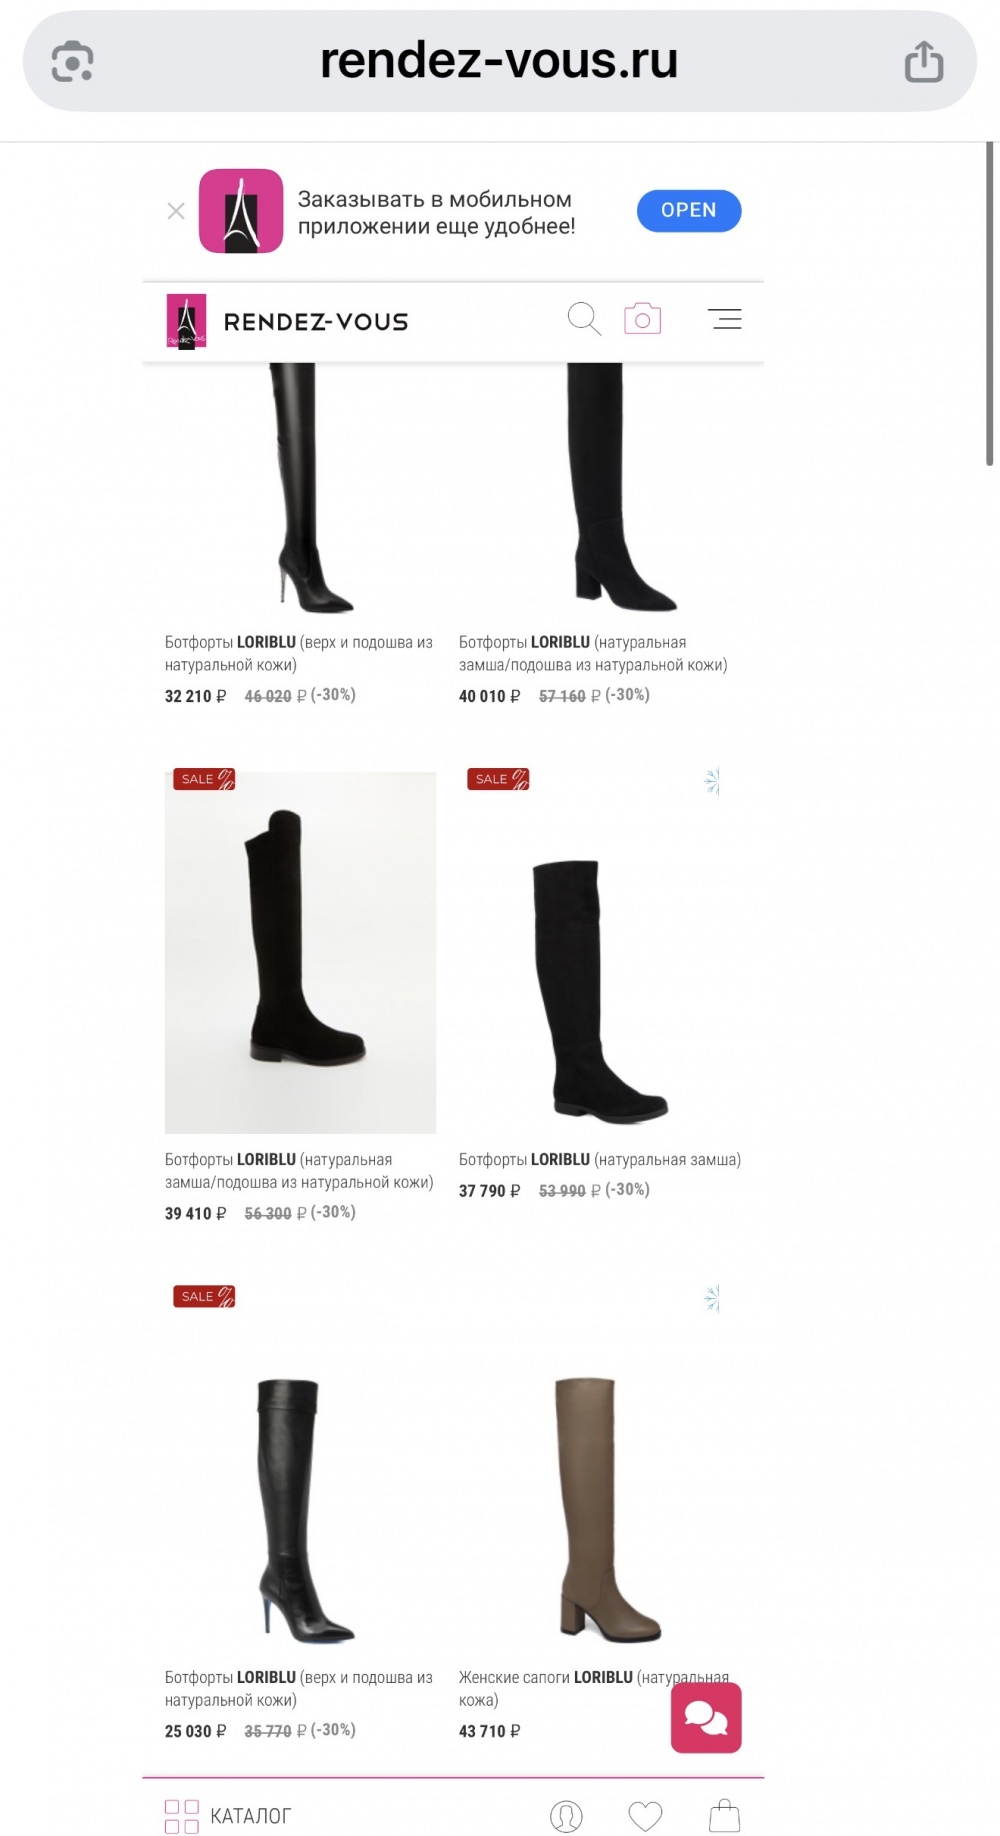
Task: Click the rendez-vous.ru address bar
Action: click(x=499, y=61)
